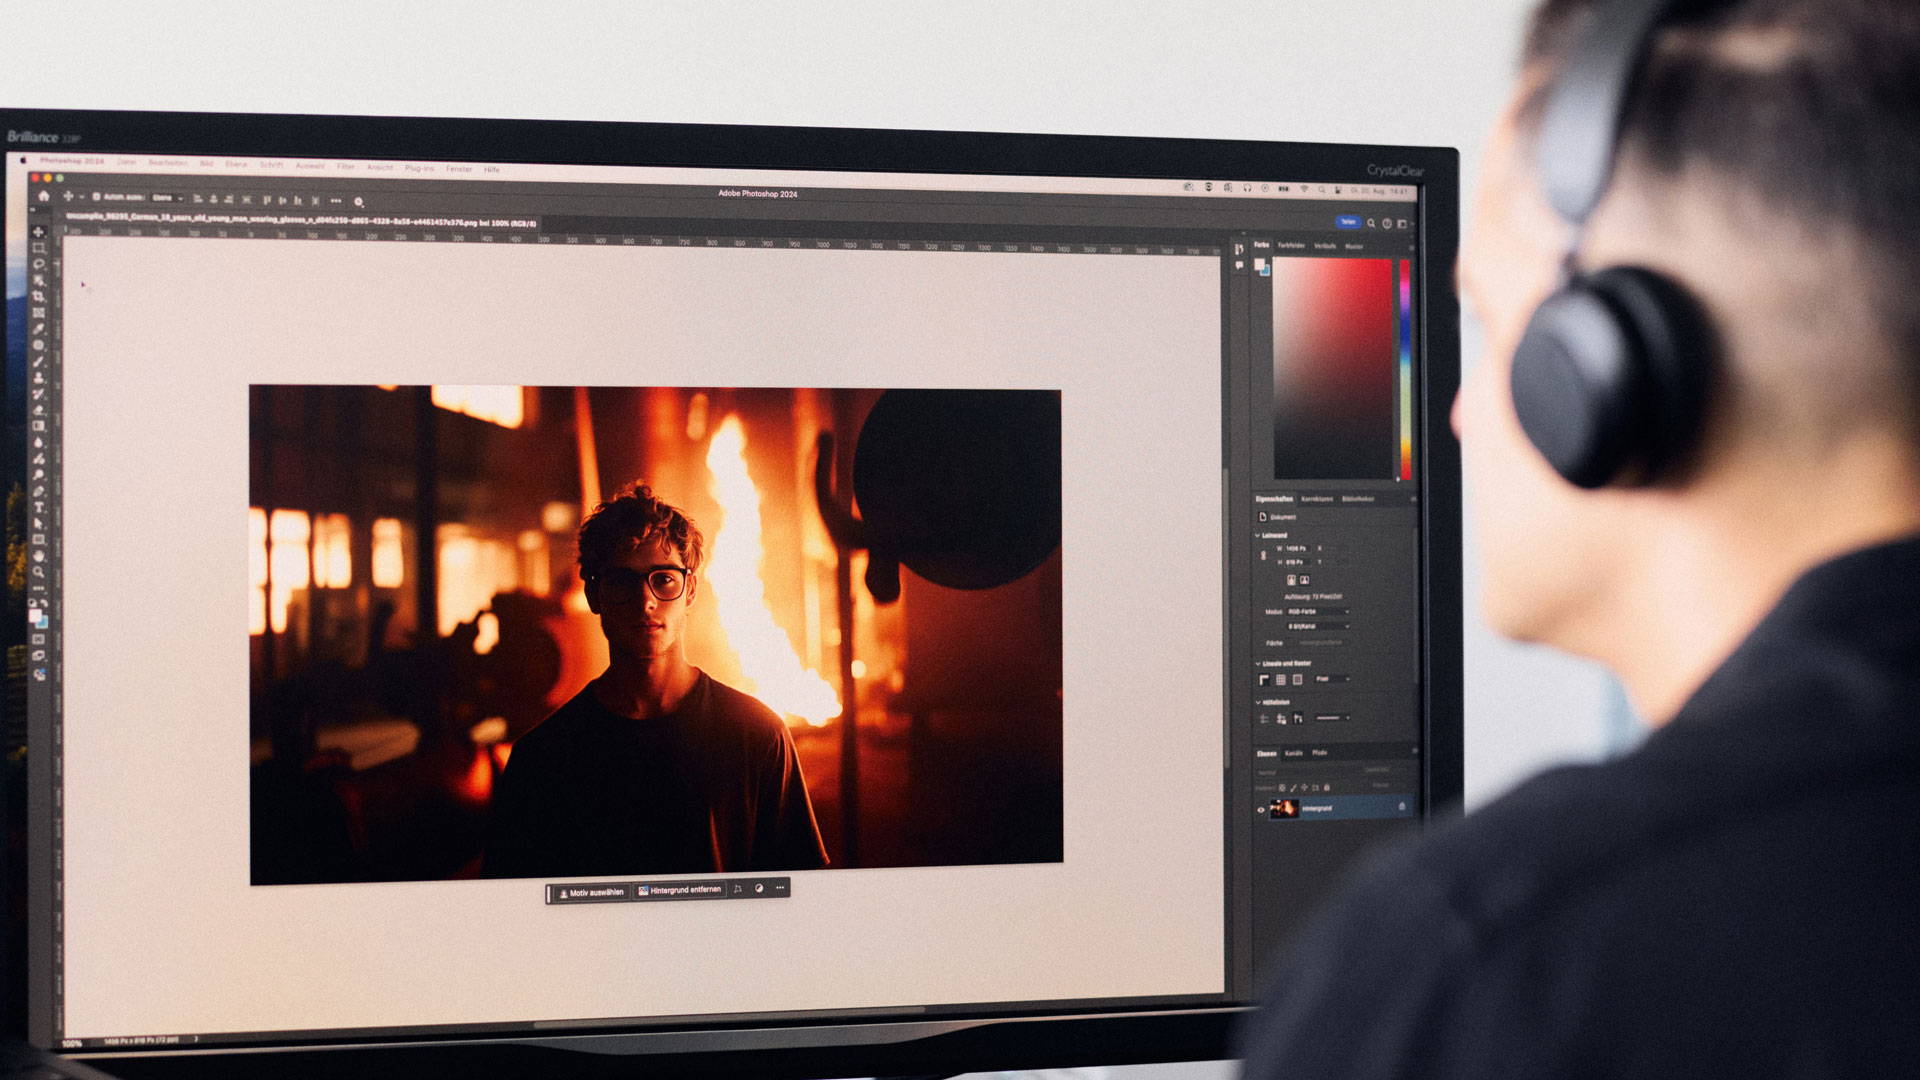Select the Crop tool

38,296
